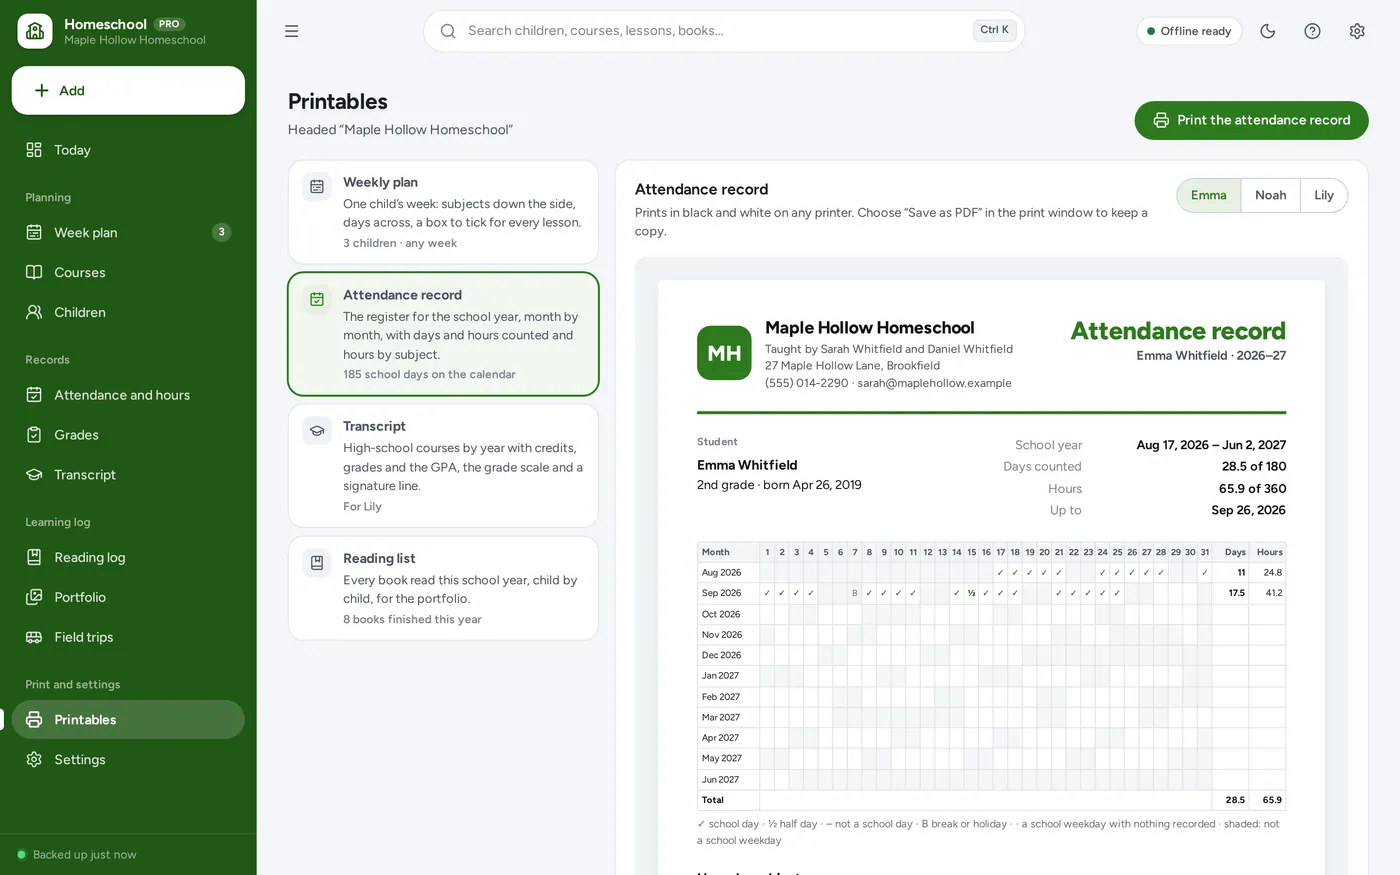The height and width of the screenshot is (875, 1400).
Task: Go to Printables in the sidebar
Action: pos(128,720)
